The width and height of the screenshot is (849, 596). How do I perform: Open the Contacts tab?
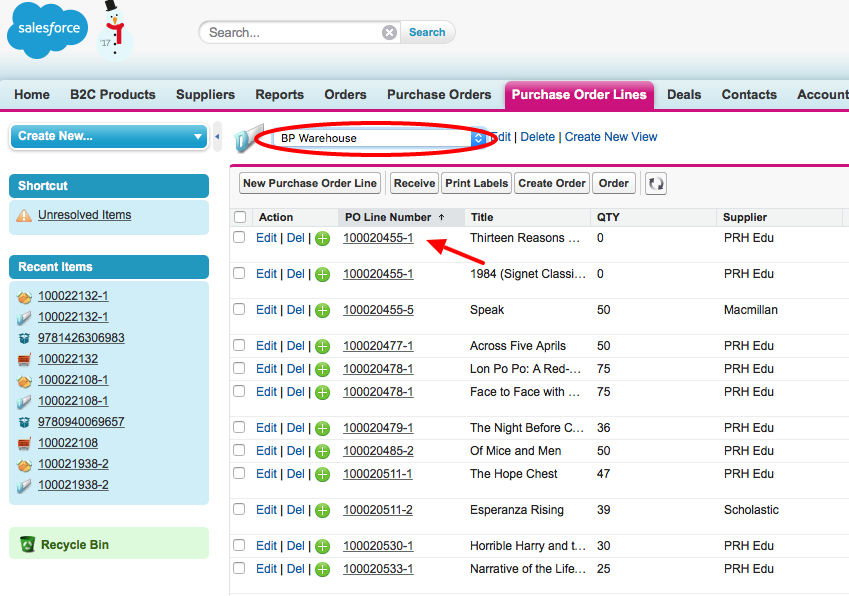pyautogui.click(x=749, y=95)
